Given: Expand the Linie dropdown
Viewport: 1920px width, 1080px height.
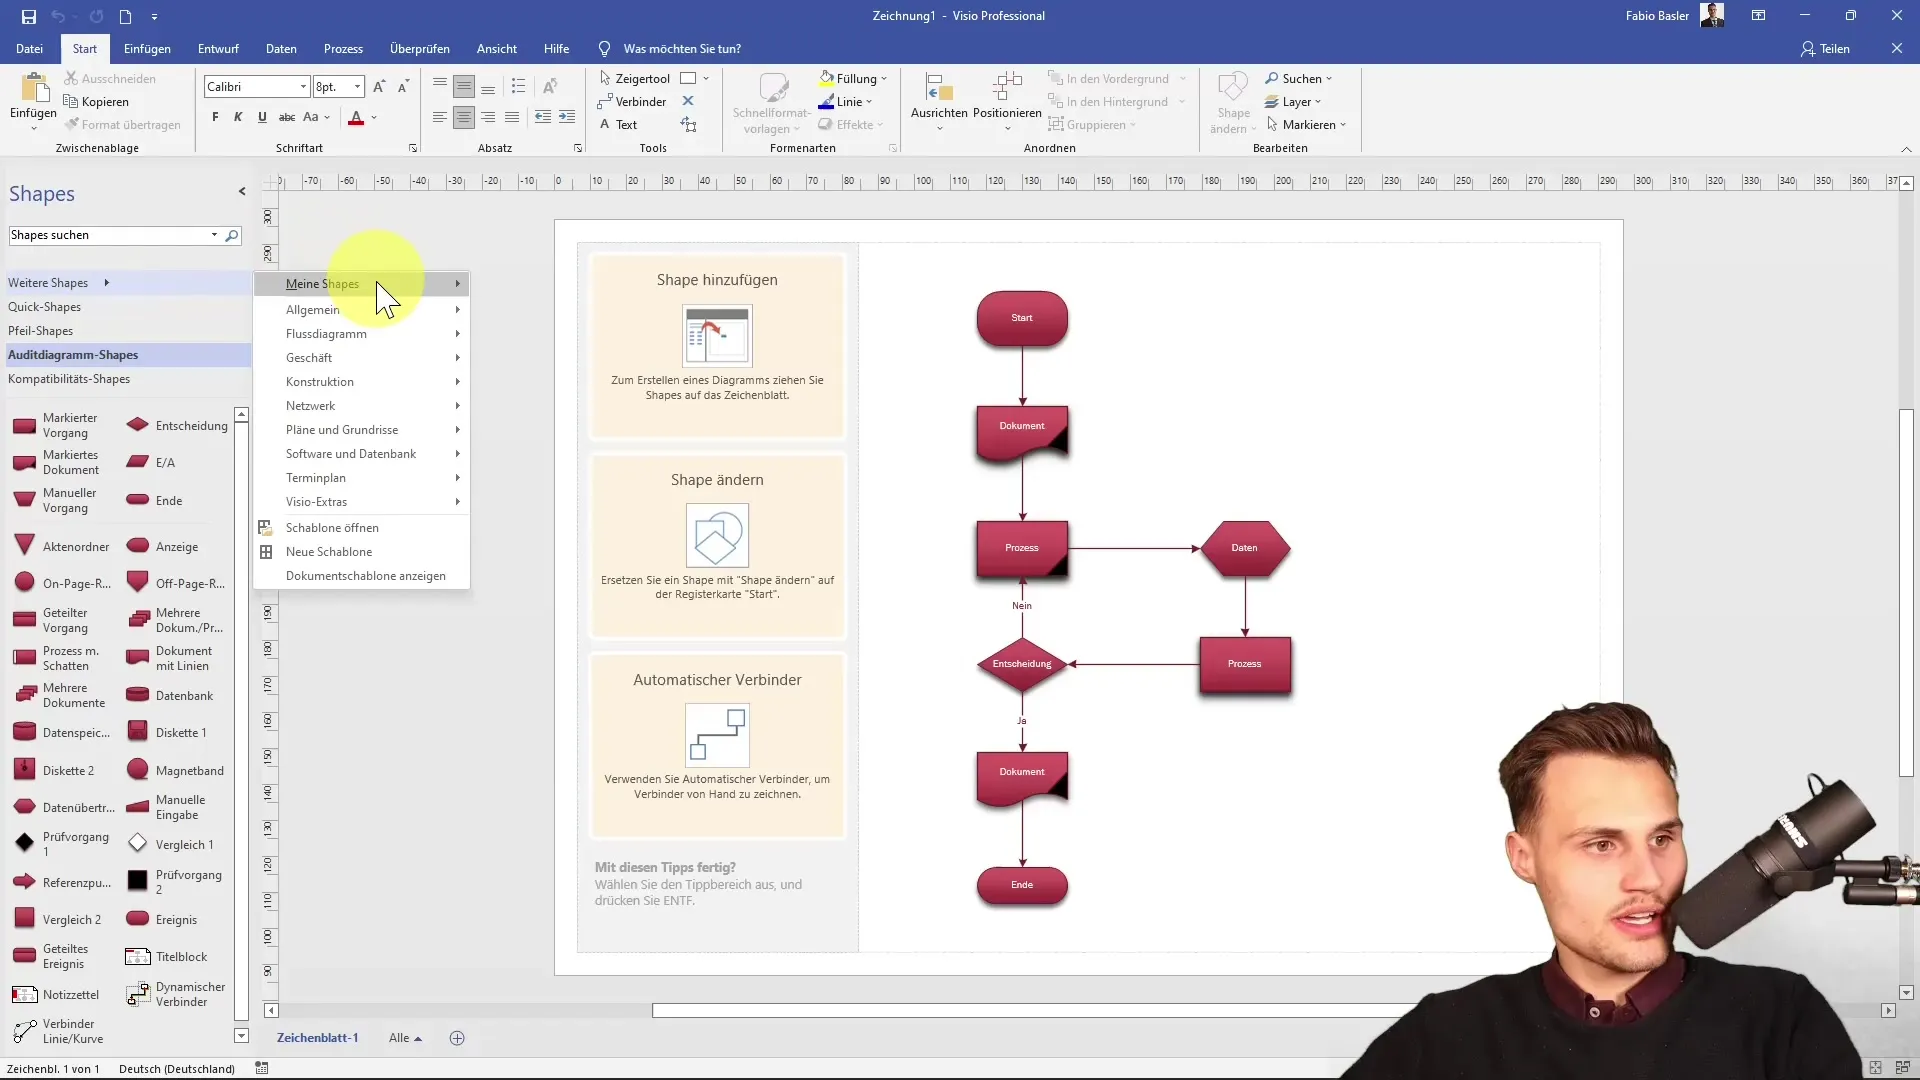Looking at the screenshot, I should [x=869, y=101].
